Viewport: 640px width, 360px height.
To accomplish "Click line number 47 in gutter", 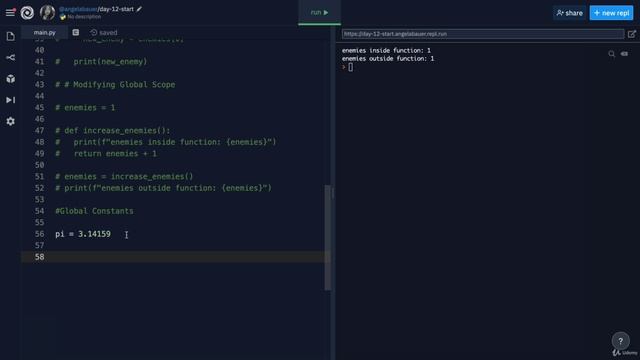I will point(40,131).
